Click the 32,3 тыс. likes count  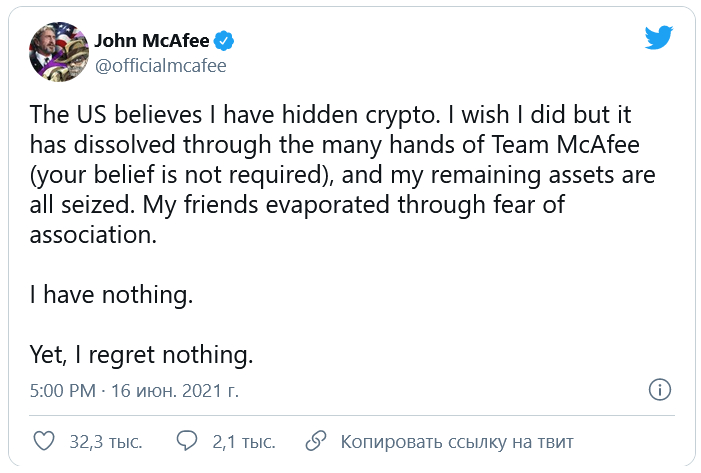pyautogui.click(x=105, y=441)
